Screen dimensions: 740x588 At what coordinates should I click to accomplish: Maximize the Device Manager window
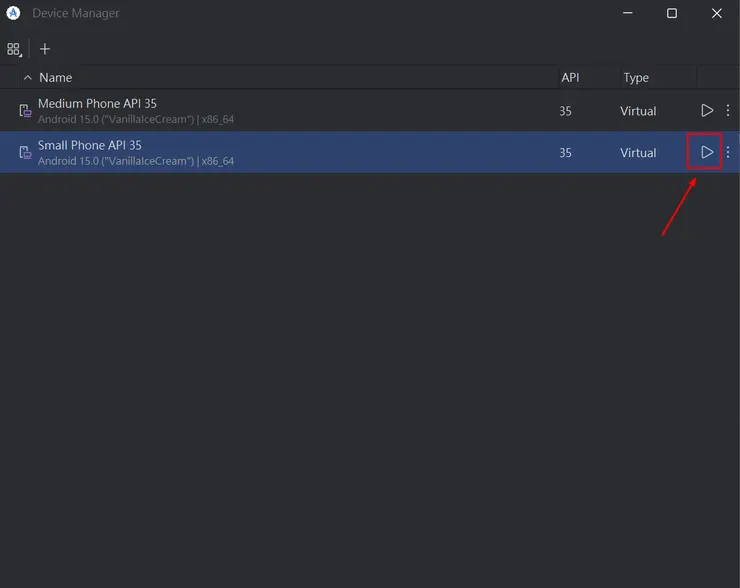[672, 13]
